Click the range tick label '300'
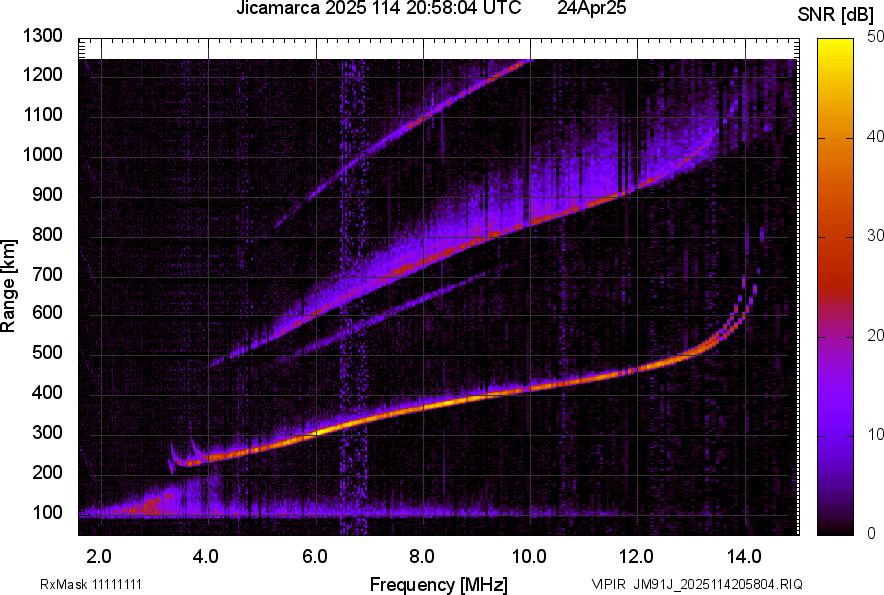 (47, 433)
